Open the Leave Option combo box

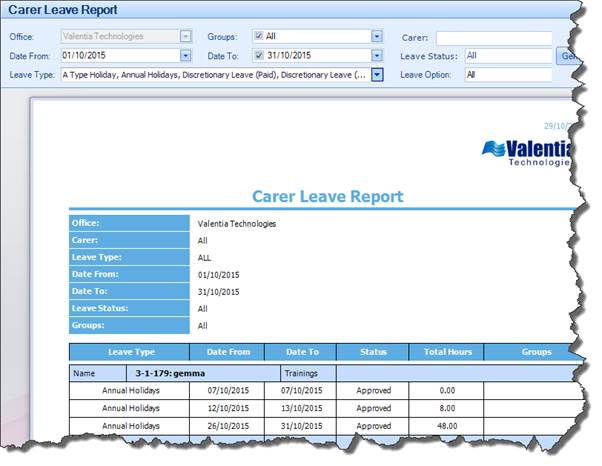(x=508, y=75)
